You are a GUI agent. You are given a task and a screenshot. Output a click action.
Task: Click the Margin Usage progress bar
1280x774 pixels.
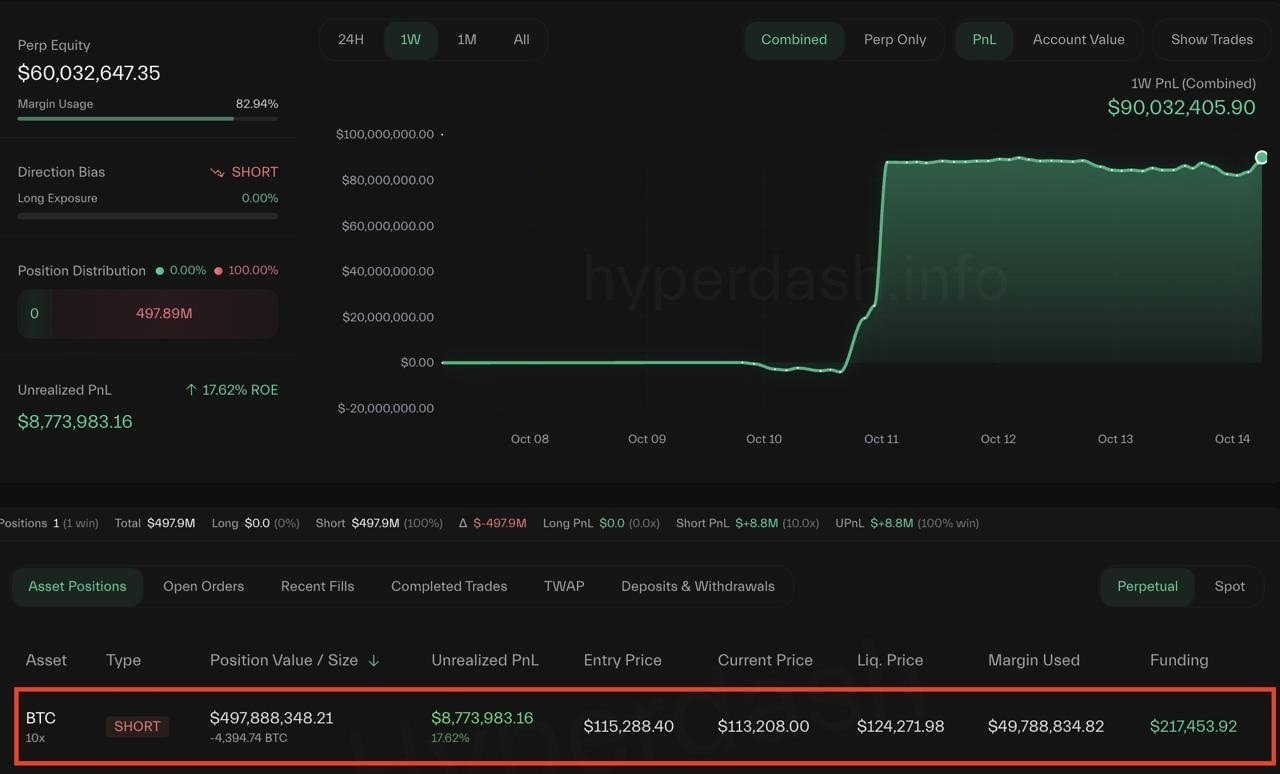147,119
